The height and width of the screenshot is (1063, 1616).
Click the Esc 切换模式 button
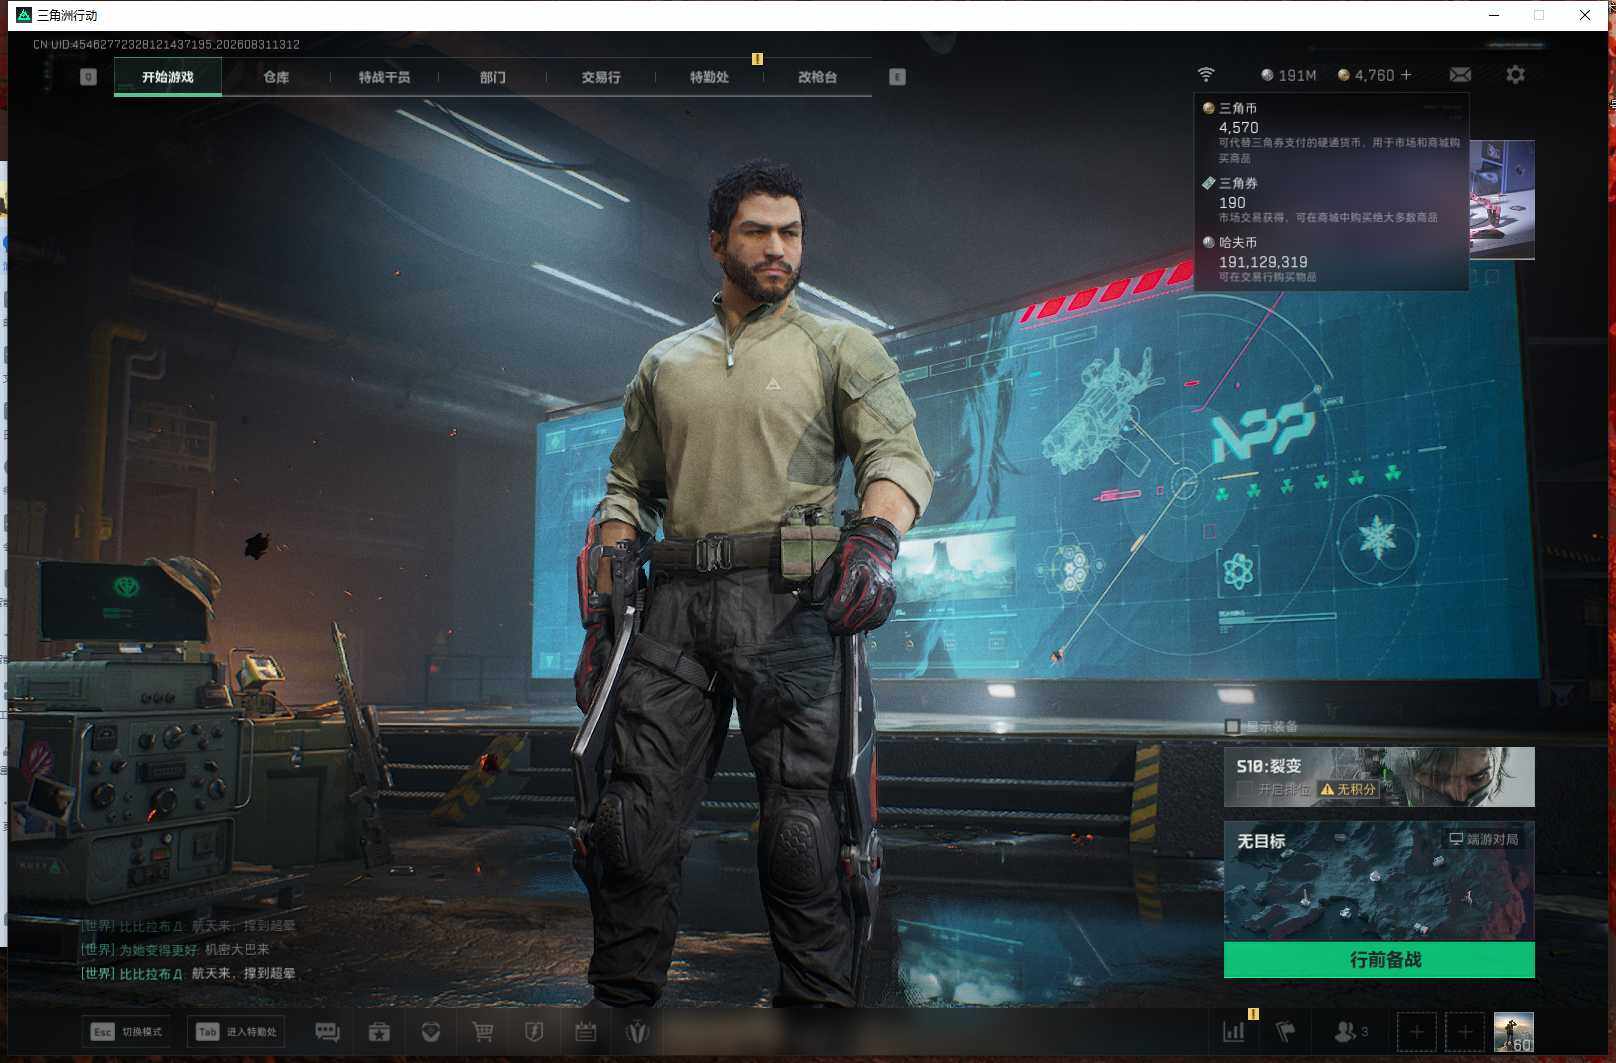tap(126, 1032)
